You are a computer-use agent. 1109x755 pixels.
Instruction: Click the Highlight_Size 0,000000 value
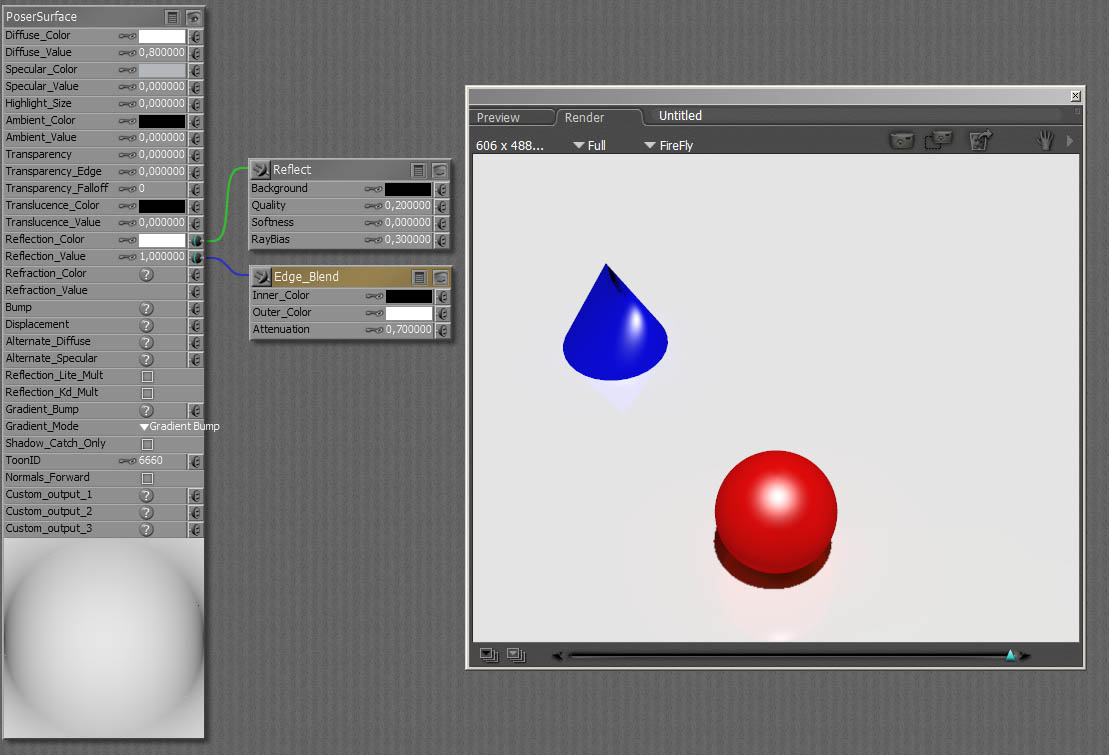pyautogui.click(x=161, y=103)
